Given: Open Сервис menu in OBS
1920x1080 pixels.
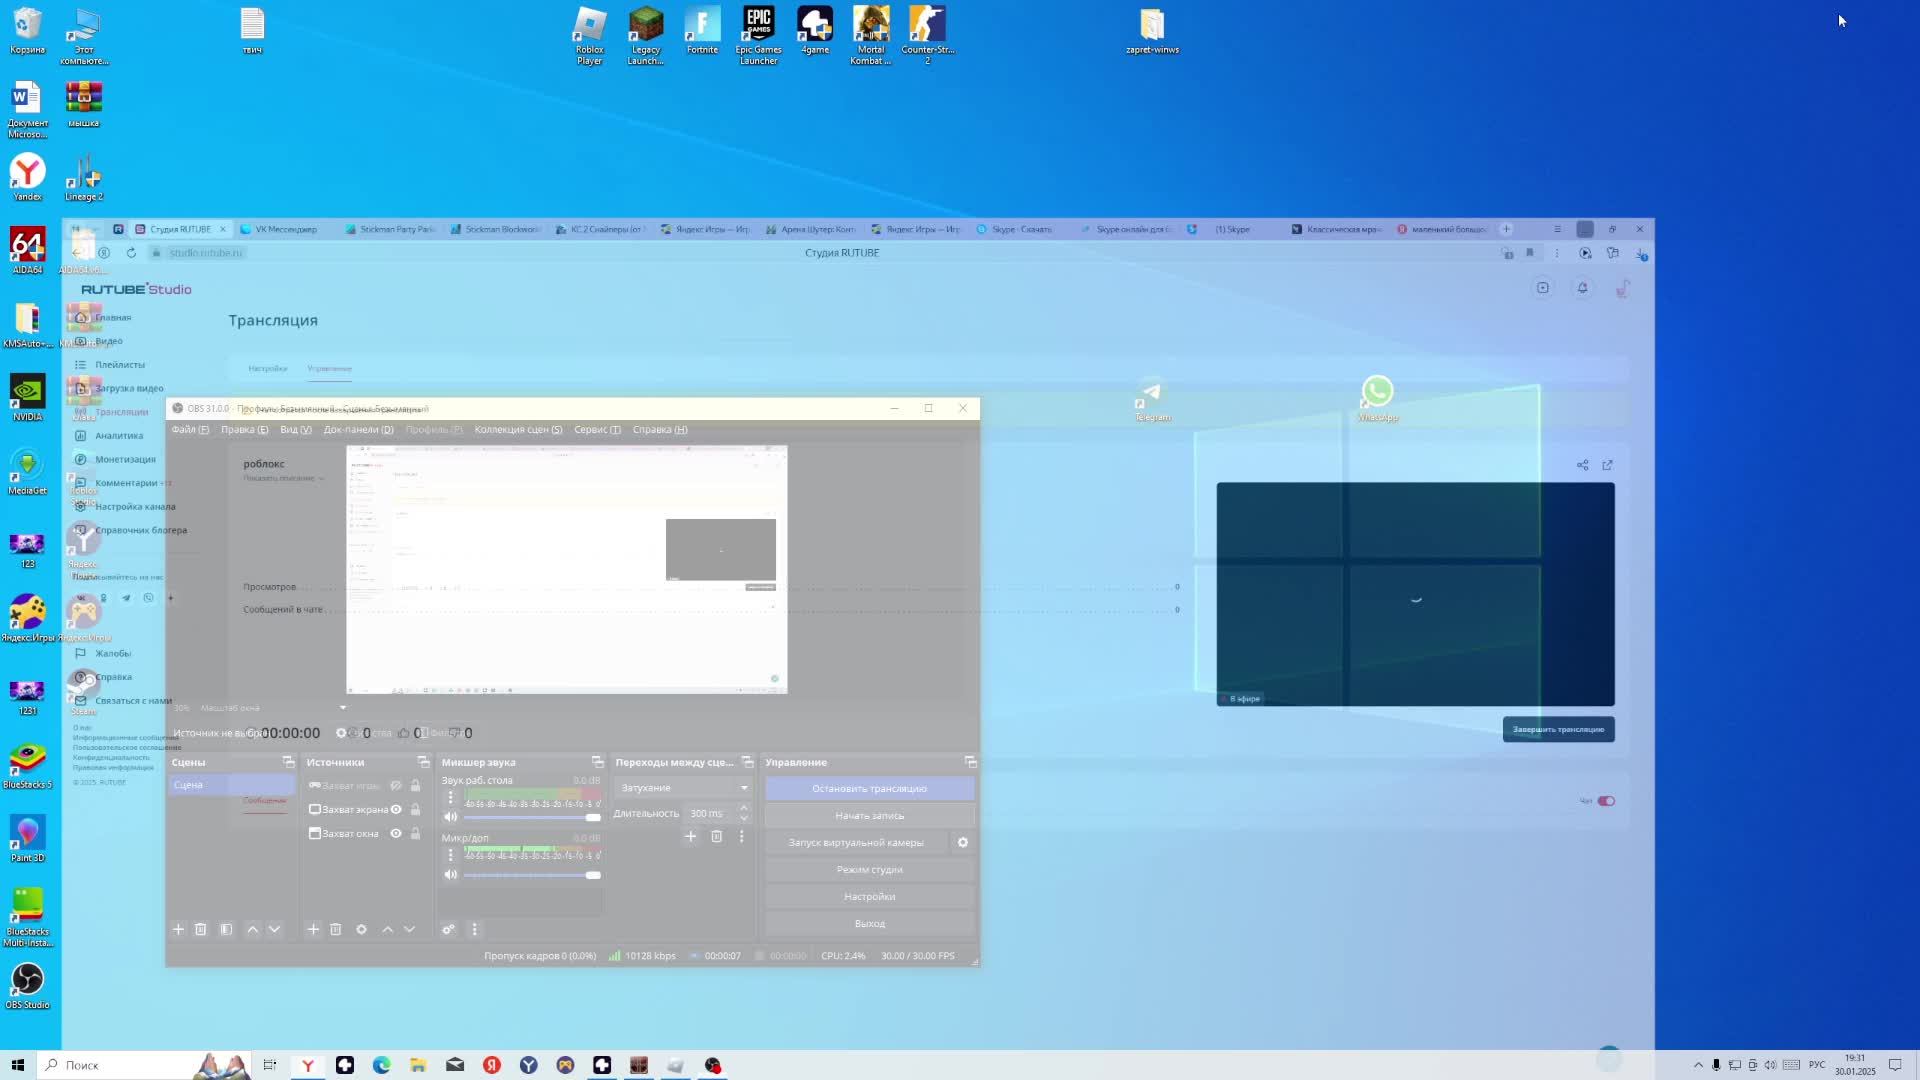Looking at the screenshot, I should pyautogui.click(x=596, y=429).
